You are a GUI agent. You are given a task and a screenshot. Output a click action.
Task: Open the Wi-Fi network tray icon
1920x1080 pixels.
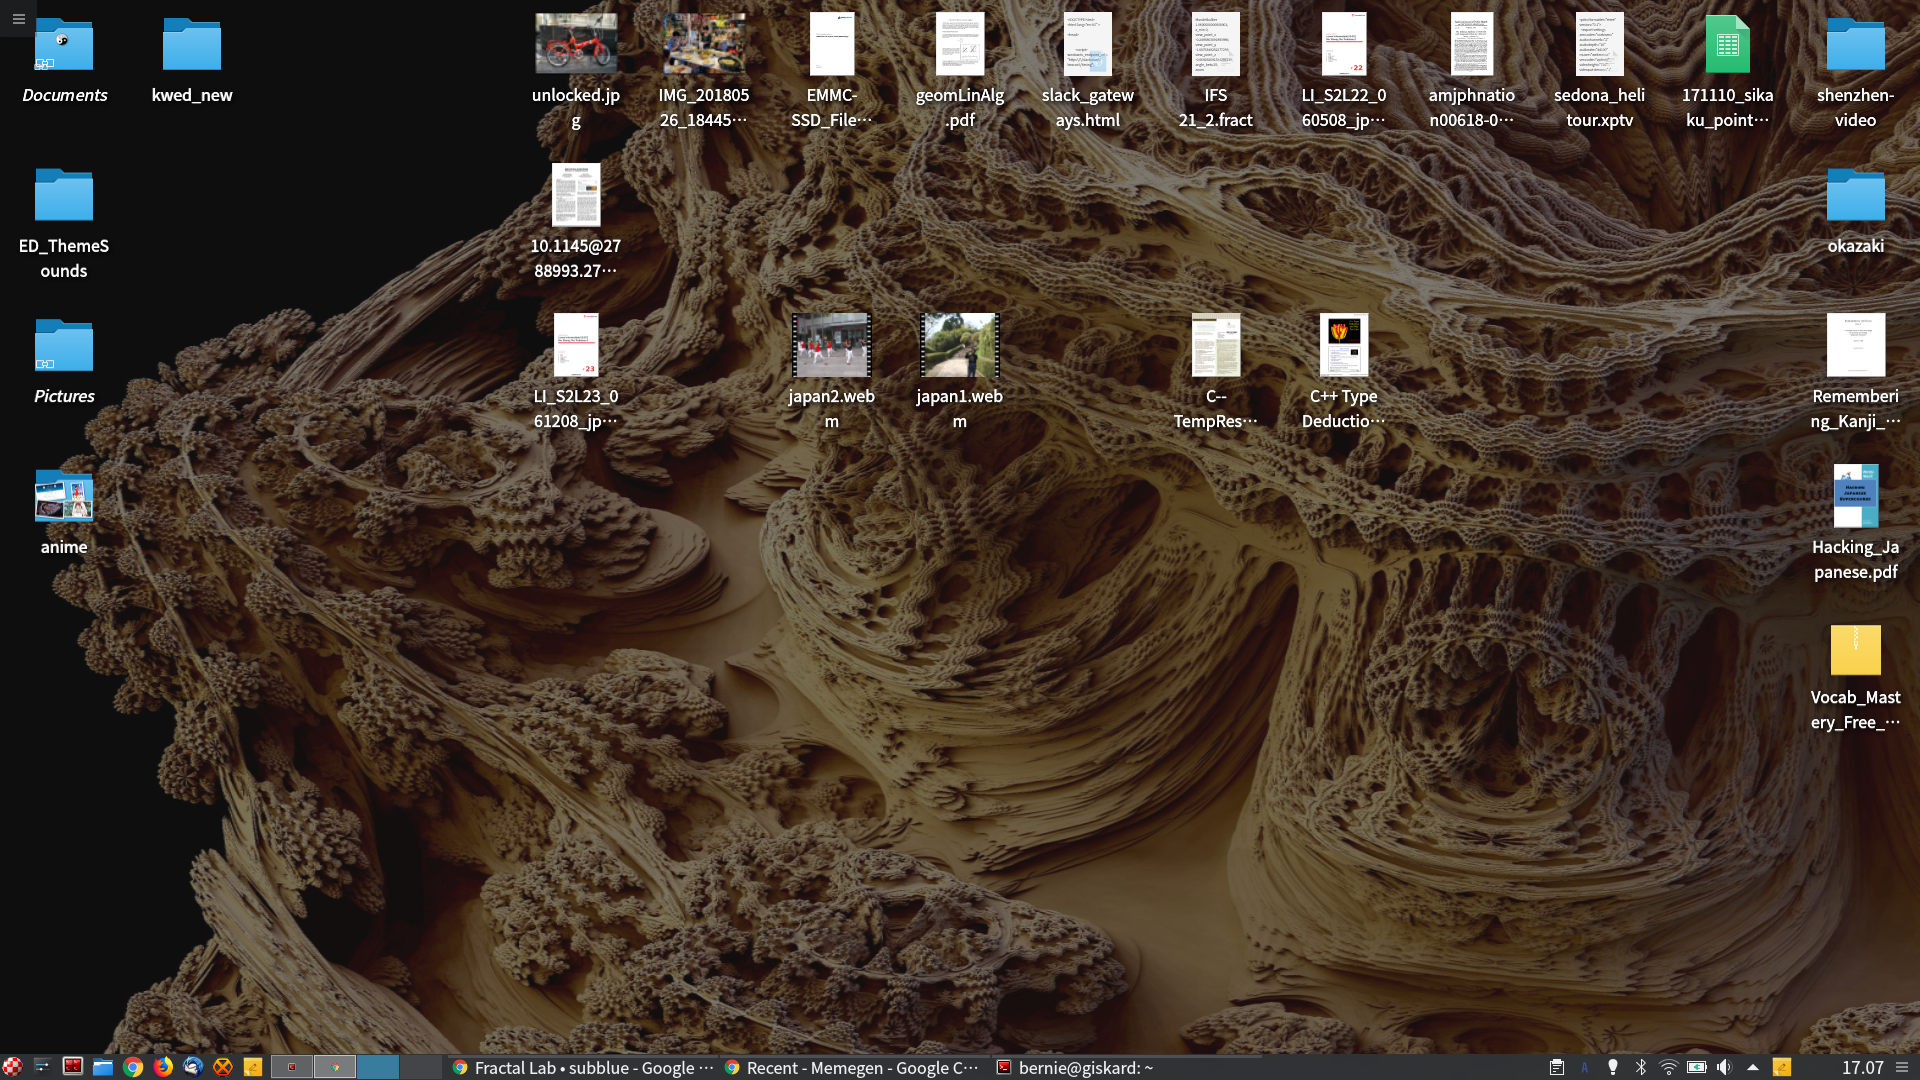pyautogui.click(x=1668, y=1067)
